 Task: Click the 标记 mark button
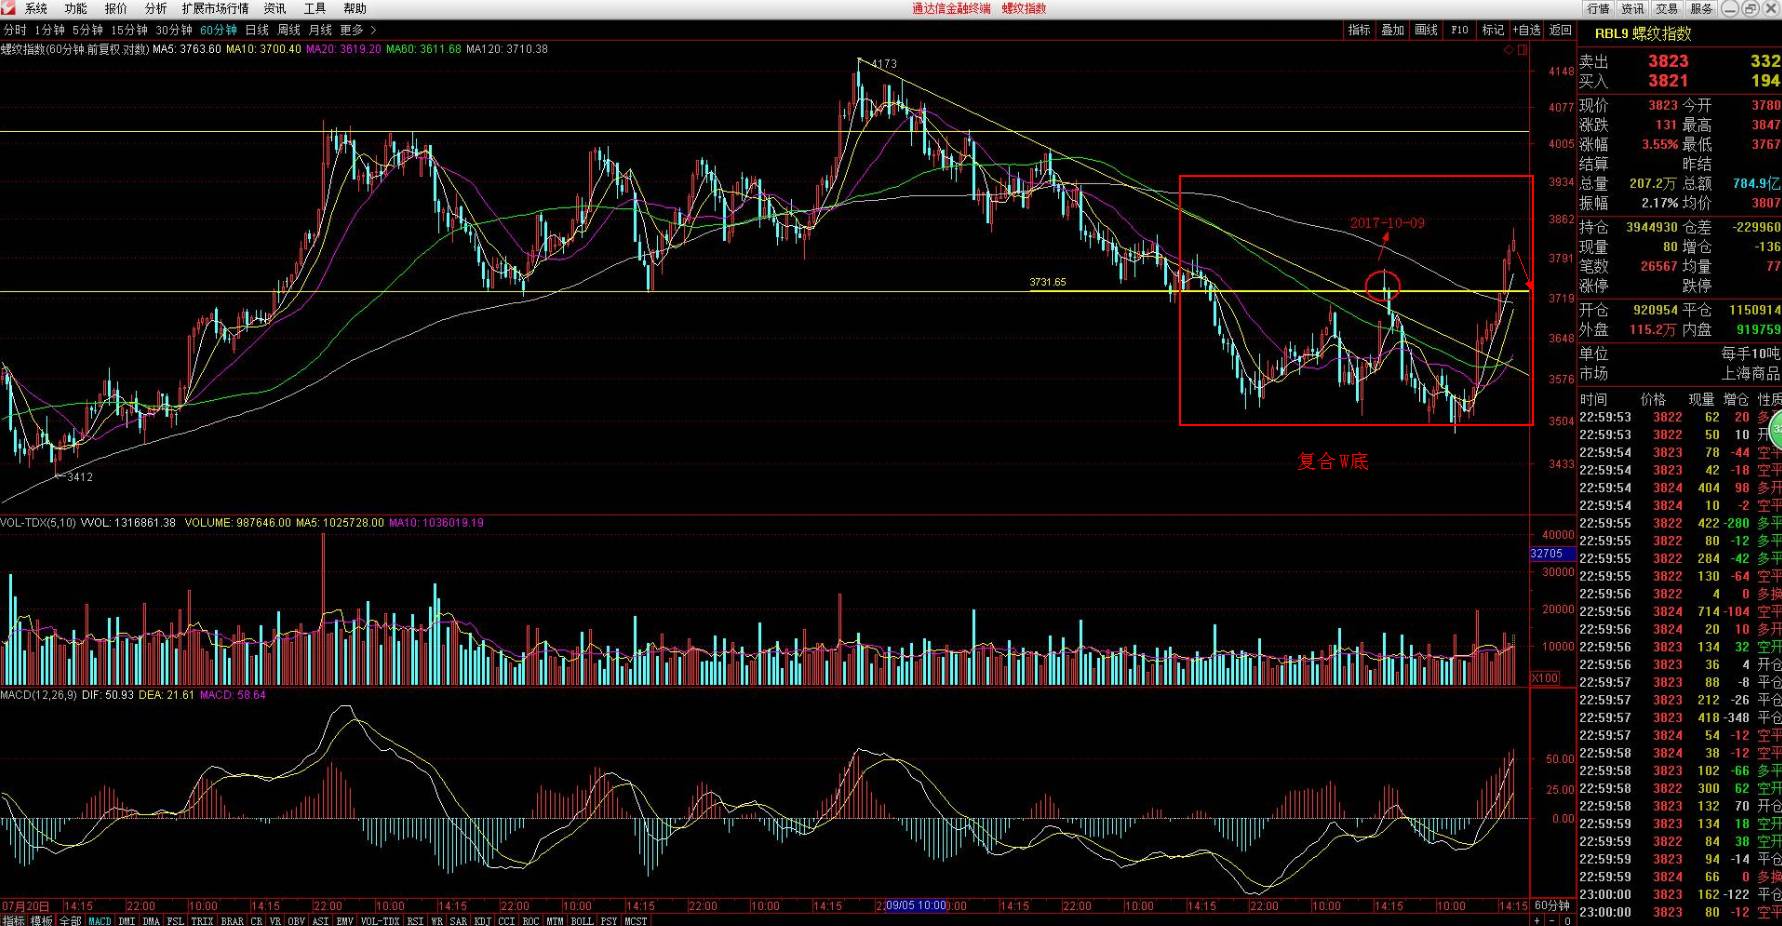click(1493, 30)
